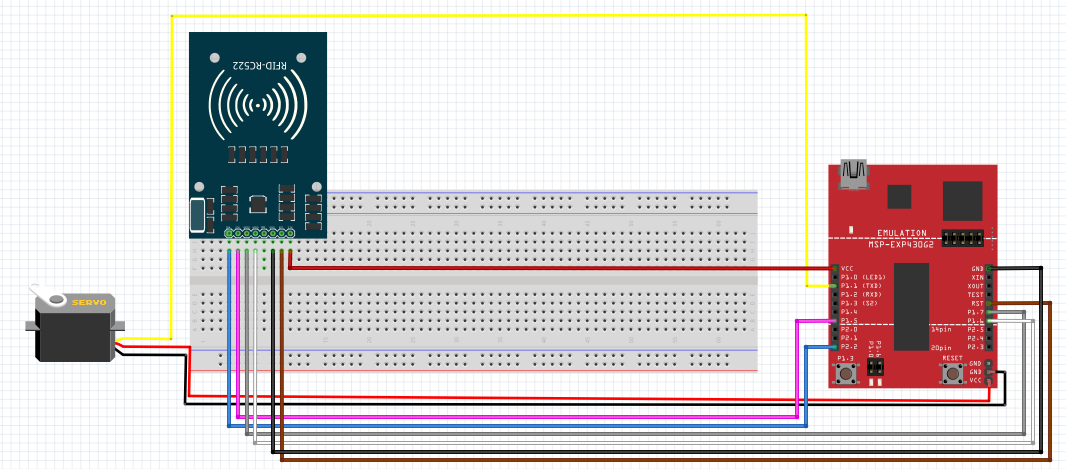Select the blue wire to P2.2
The height and width of the screenshot is (469, 1066).
tap(517, 426)
